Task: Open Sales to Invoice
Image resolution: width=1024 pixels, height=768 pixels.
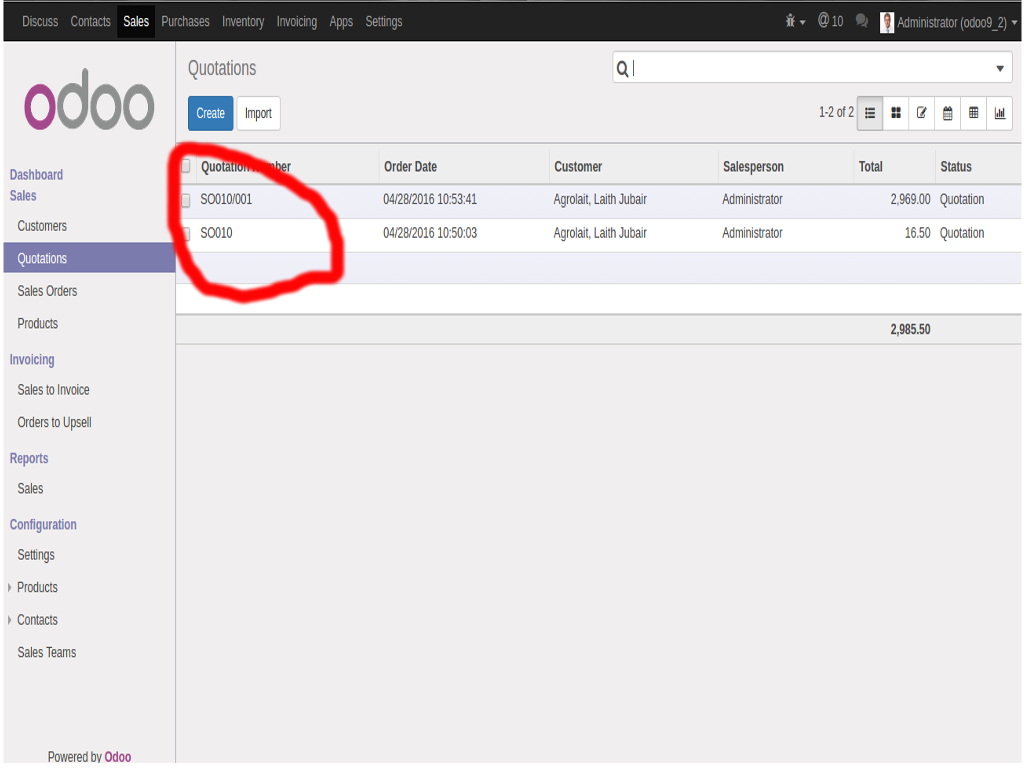Action: 53,390
